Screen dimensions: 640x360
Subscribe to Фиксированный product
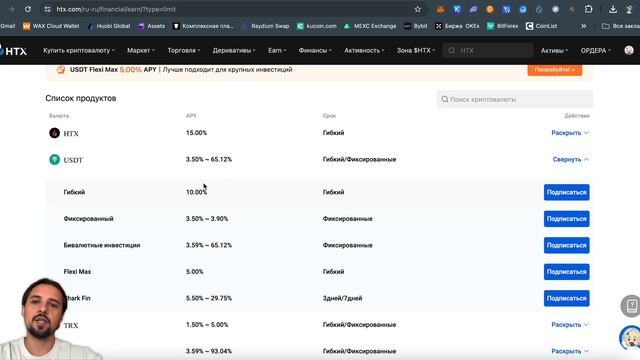coord(567,219)
